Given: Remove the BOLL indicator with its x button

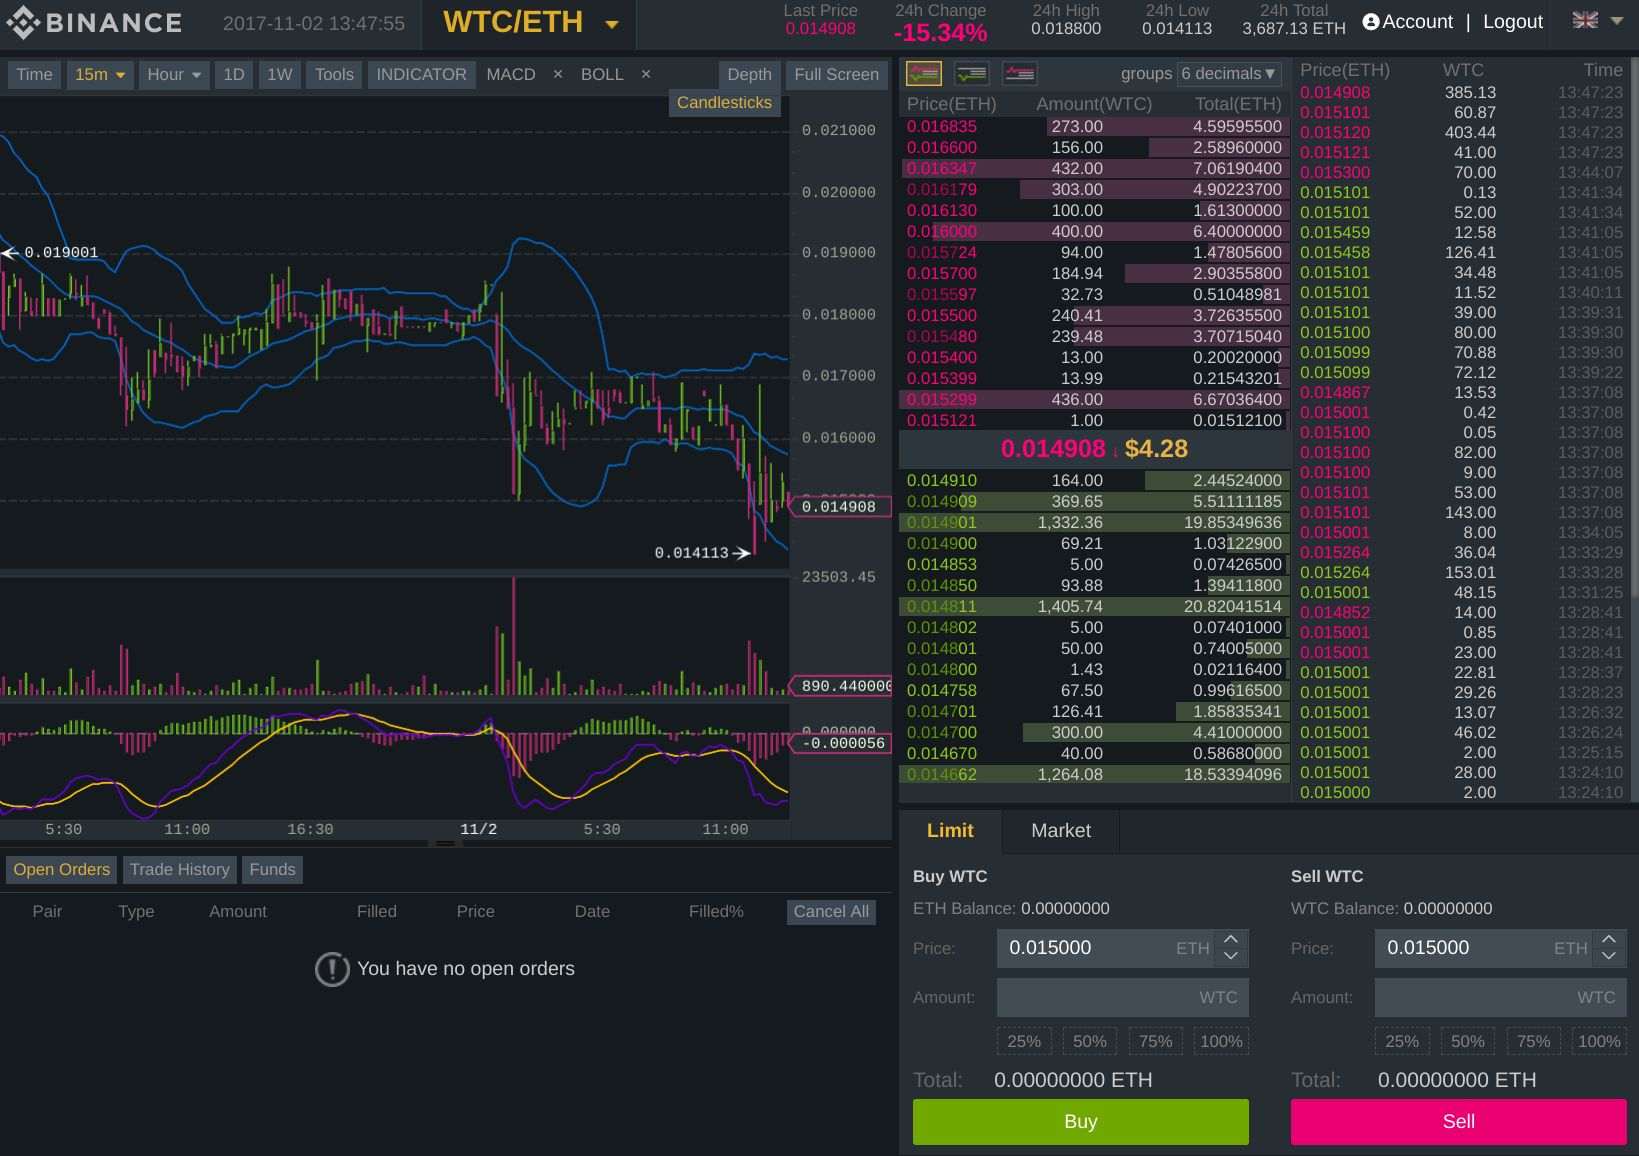Looking at the screenshot, I should pyautogui.click(x=645, y=74).
